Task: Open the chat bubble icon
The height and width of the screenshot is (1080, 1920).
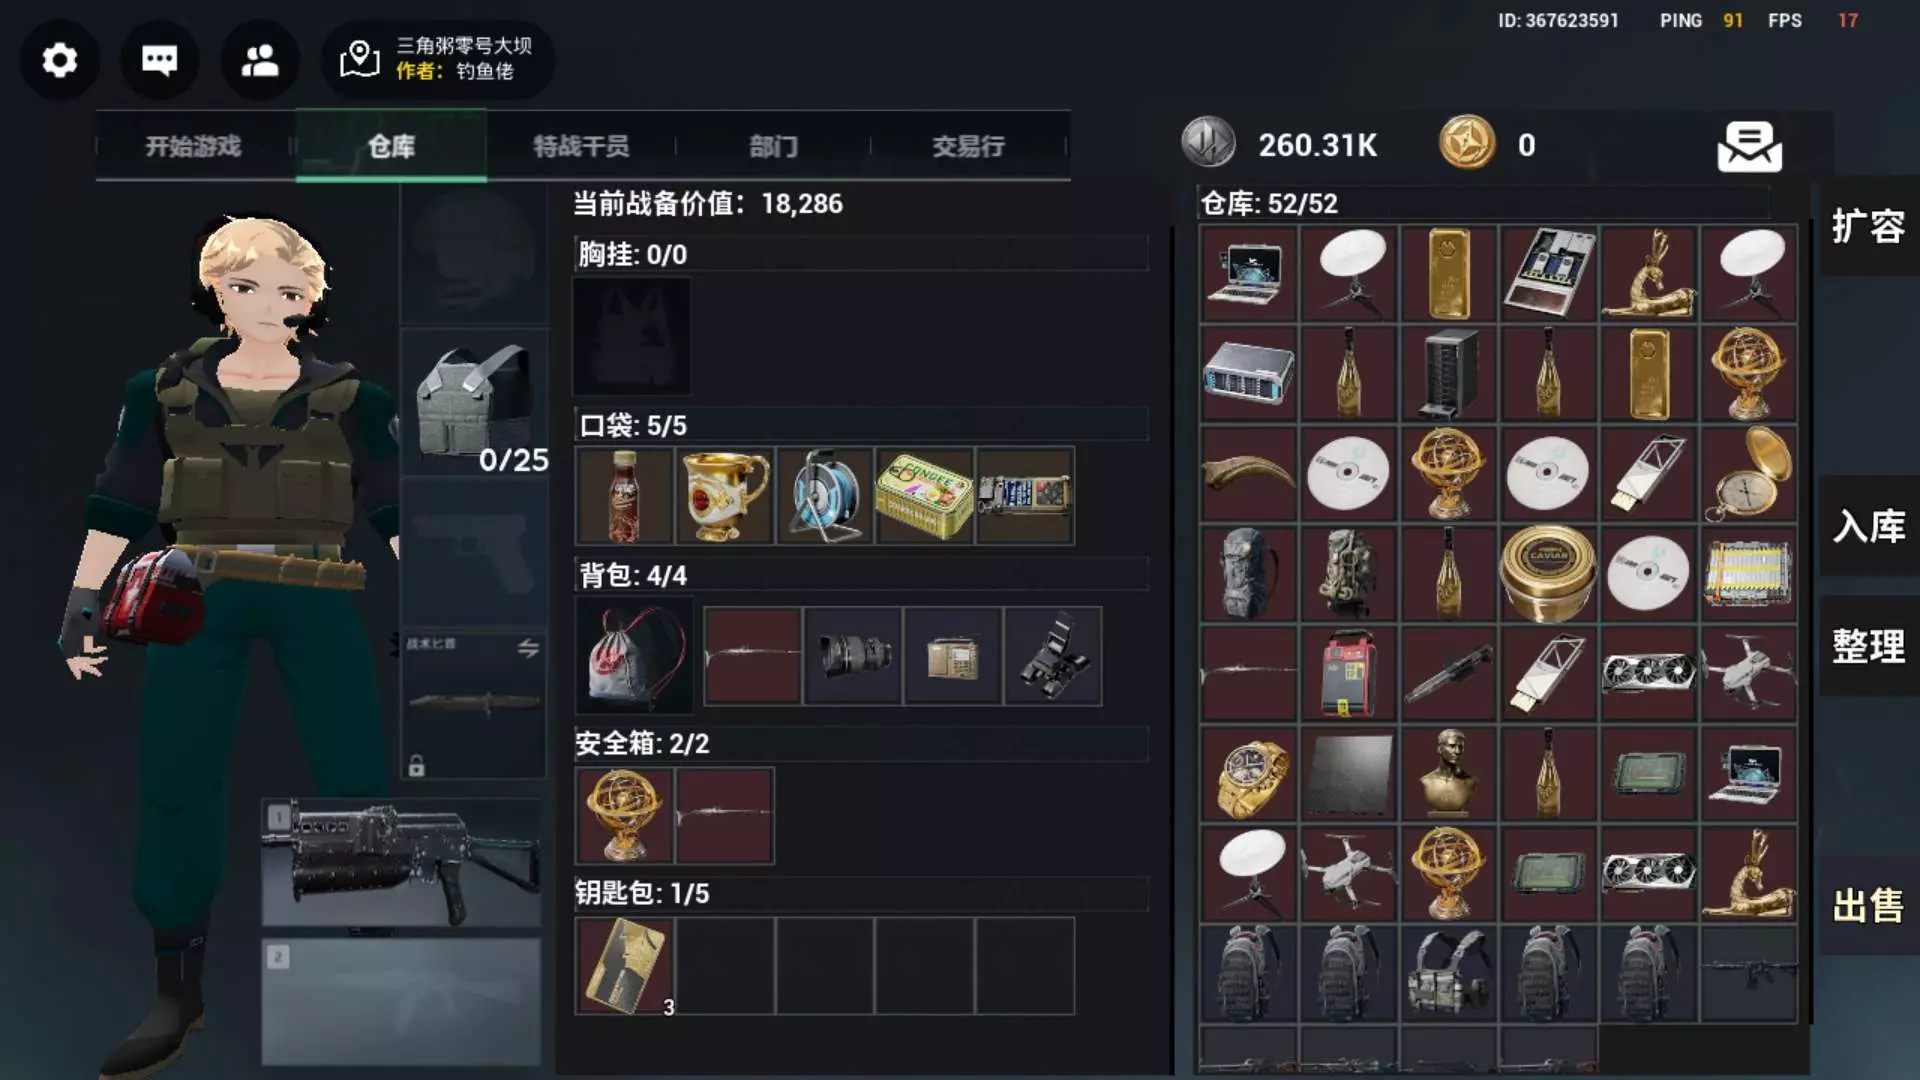Action: click(159, 60)
